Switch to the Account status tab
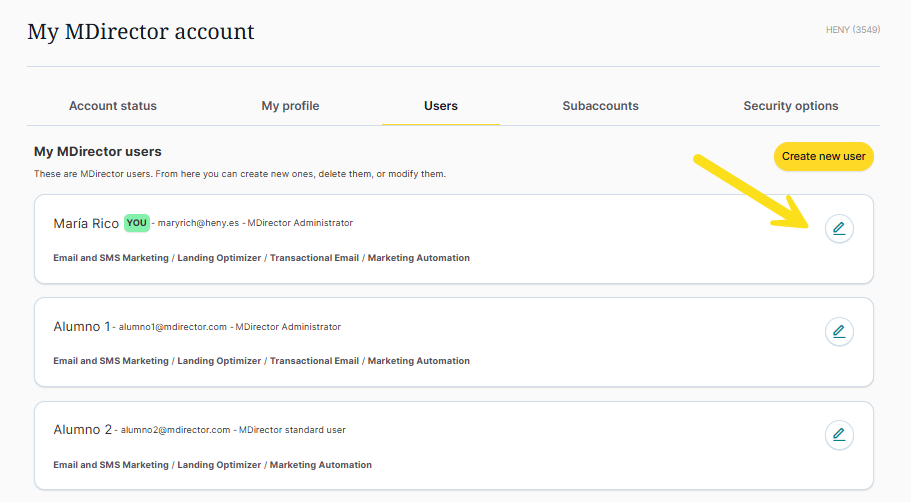This screenshot has width=911, height=502. [x=113, y=106]
